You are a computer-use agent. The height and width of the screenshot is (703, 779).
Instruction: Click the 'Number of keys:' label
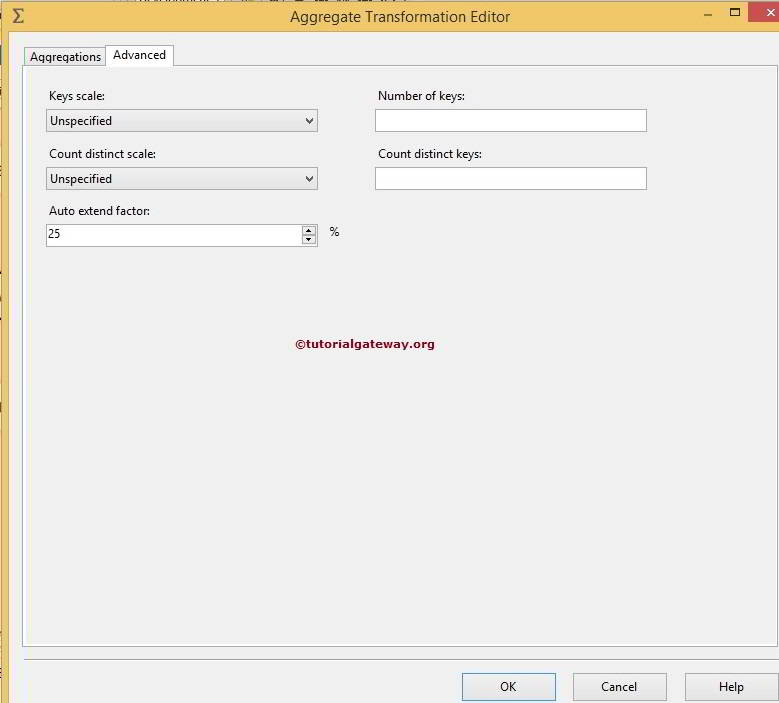(421, 96)
